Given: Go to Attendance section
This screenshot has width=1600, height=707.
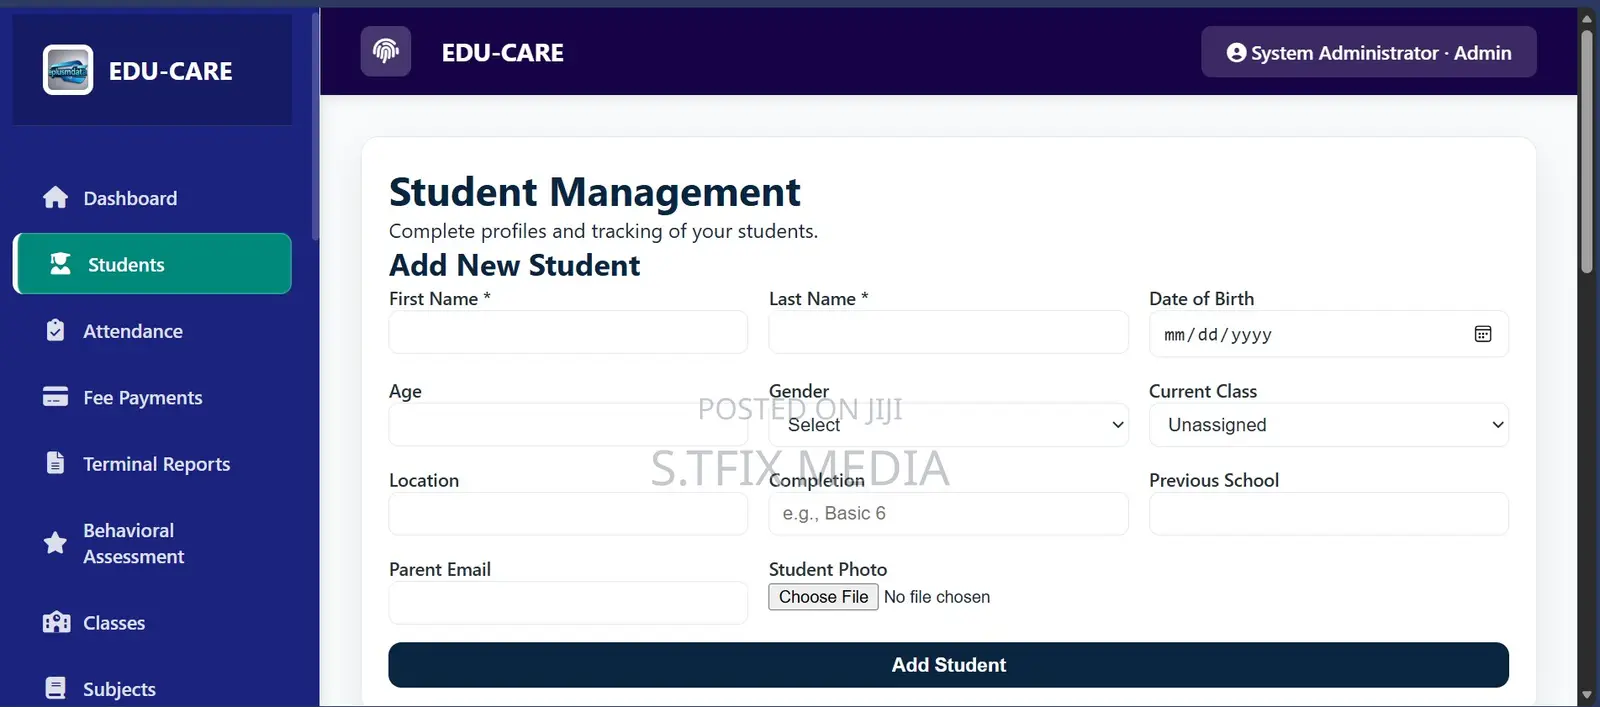Looking at the screenshot, I should point(152,330).
